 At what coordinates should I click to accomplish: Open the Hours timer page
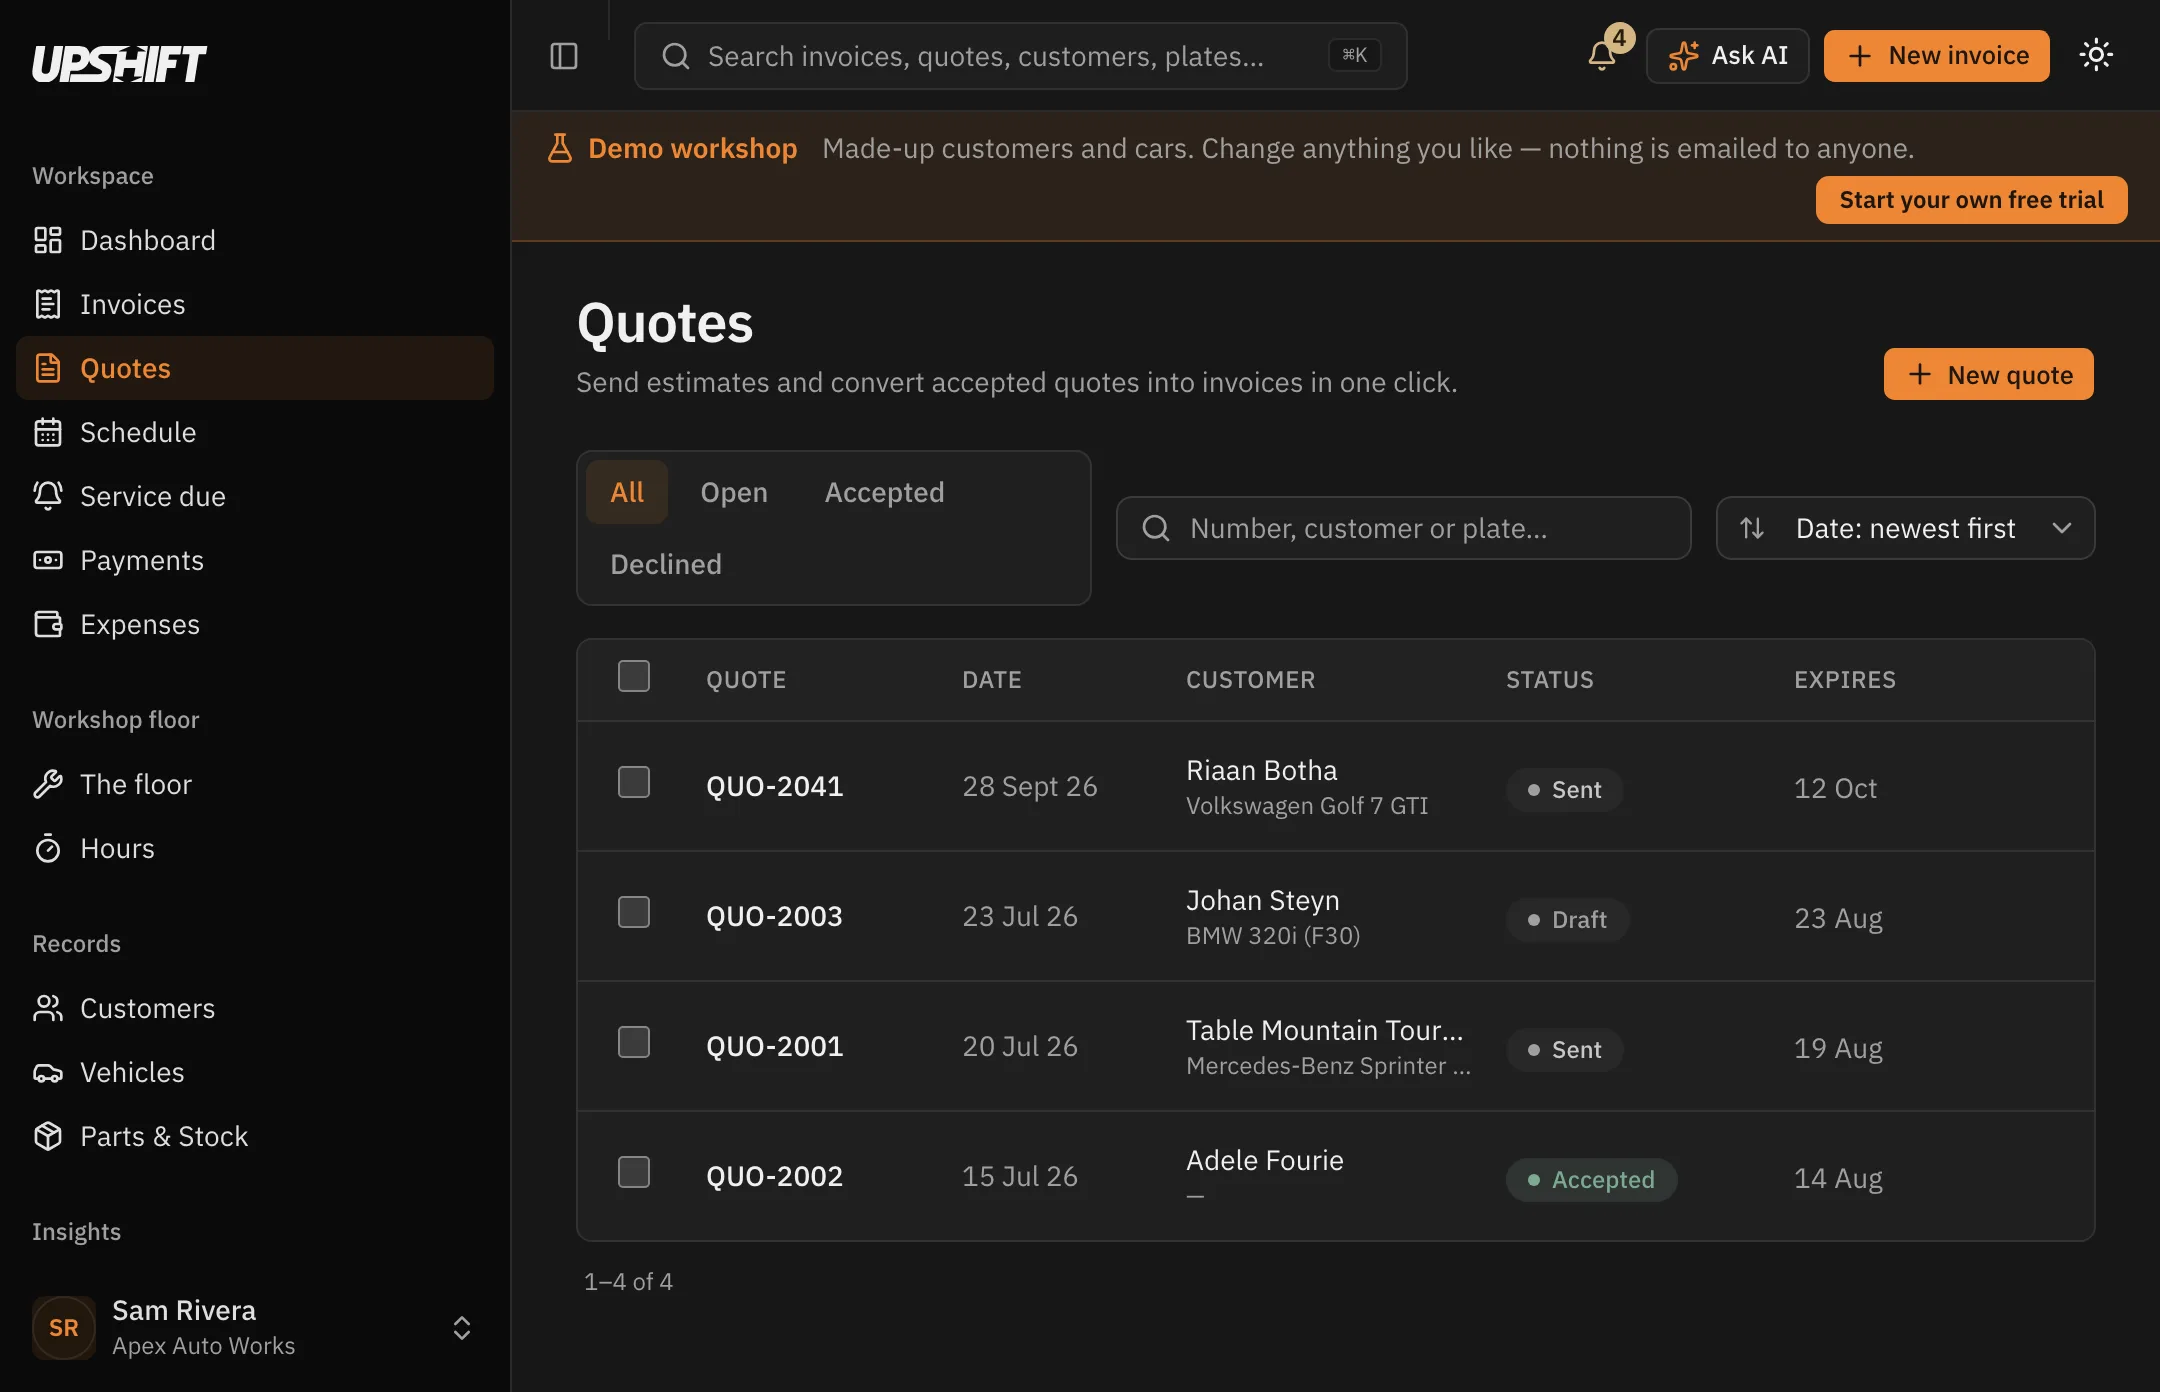(x=255, y=848)
